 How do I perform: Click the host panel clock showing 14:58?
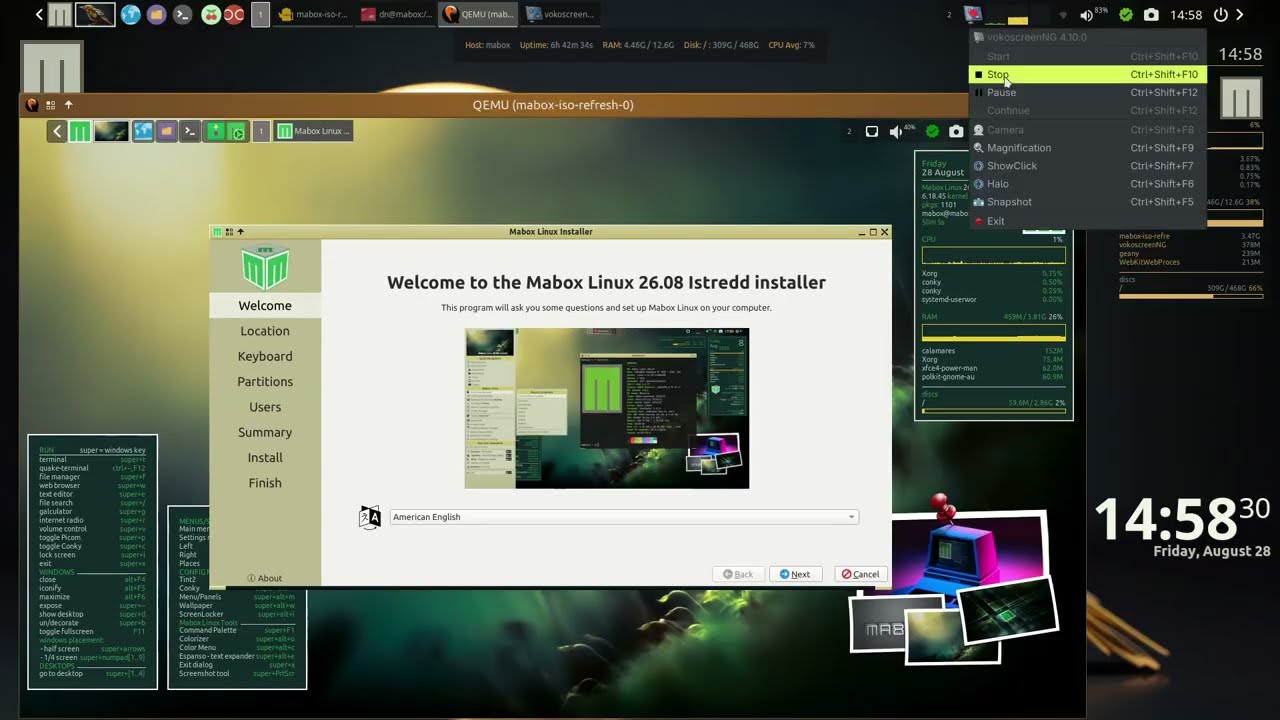click(x=1186, y=15)
